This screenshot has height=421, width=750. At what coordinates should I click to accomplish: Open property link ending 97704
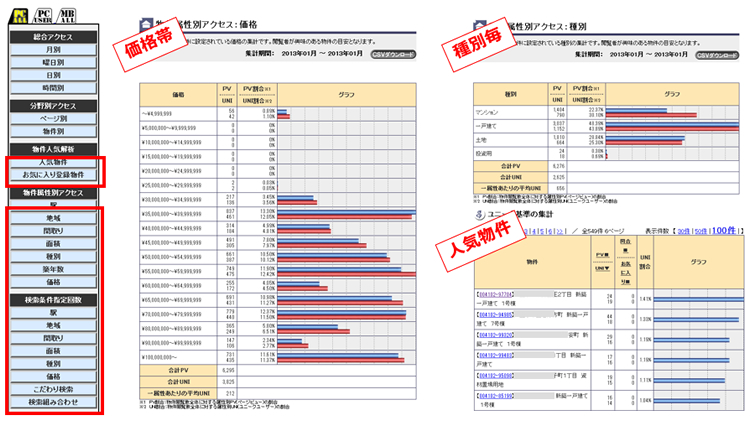pyautogui.click(x=496, y=295)
